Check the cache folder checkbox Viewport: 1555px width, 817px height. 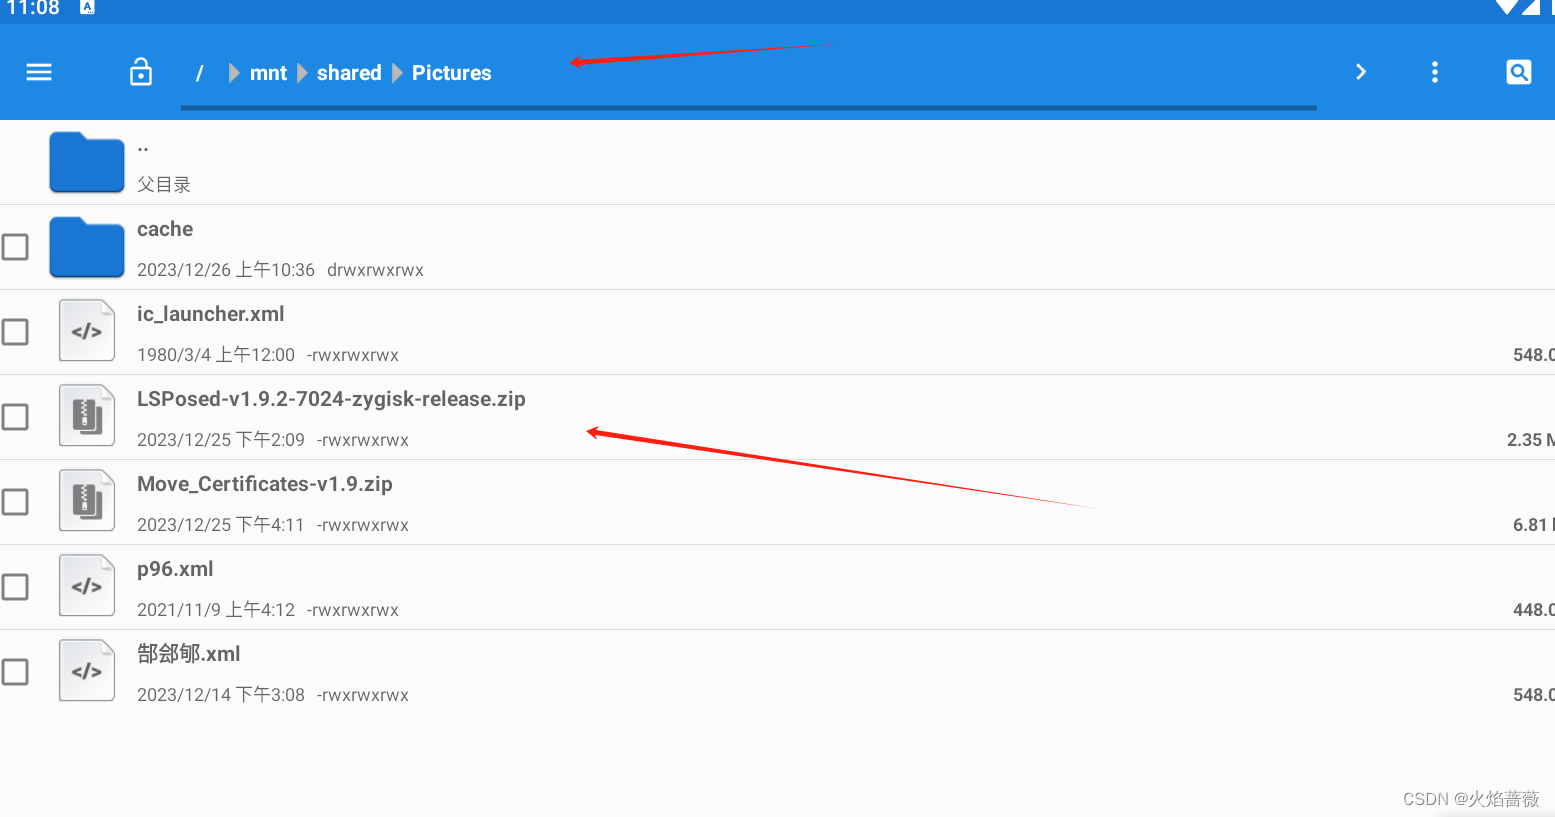(x=15, y=247)
